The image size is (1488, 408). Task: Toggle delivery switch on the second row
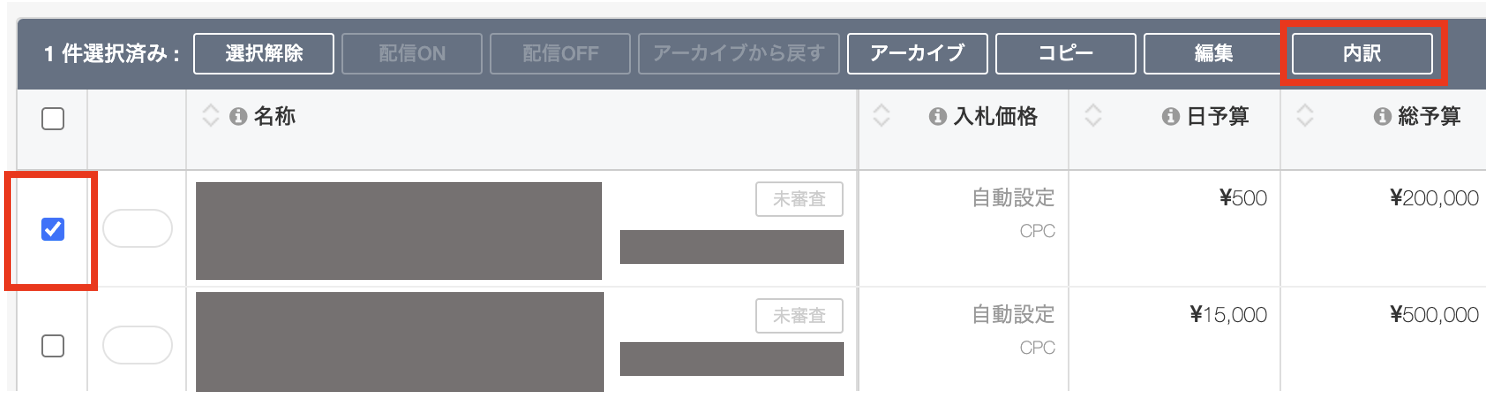click(137, 346)
